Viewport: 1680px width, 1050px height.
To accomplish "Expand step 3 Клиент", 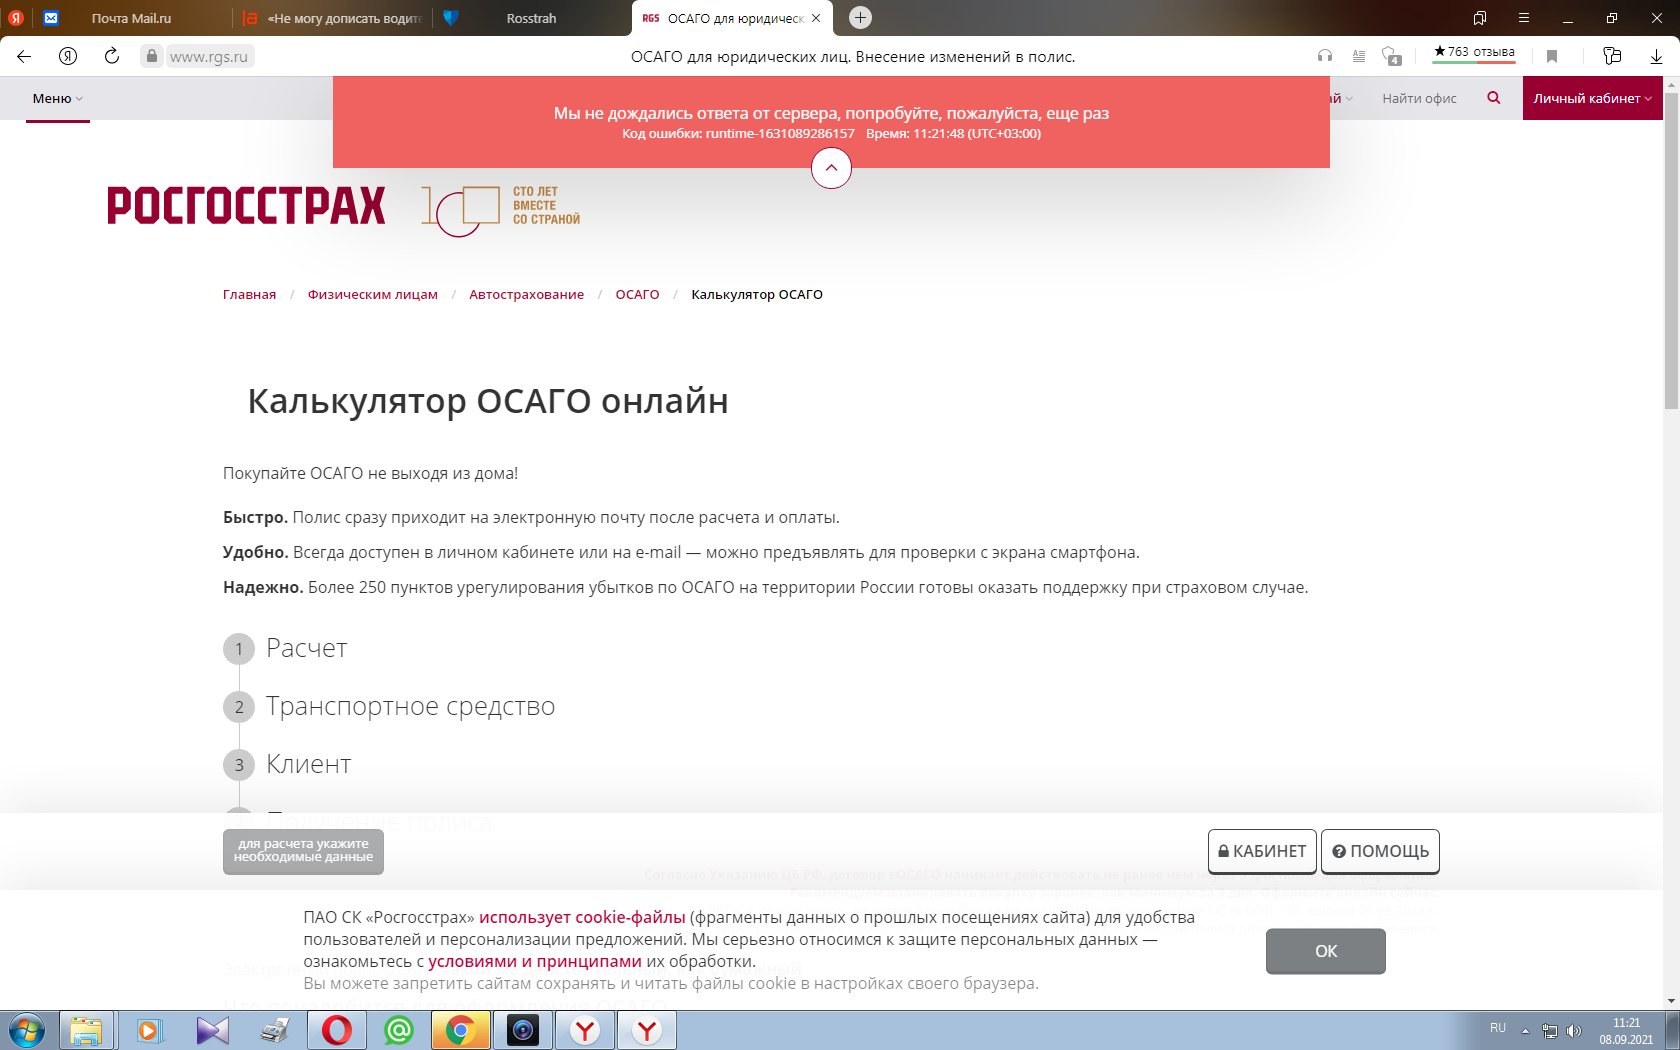I will [288, 764].
